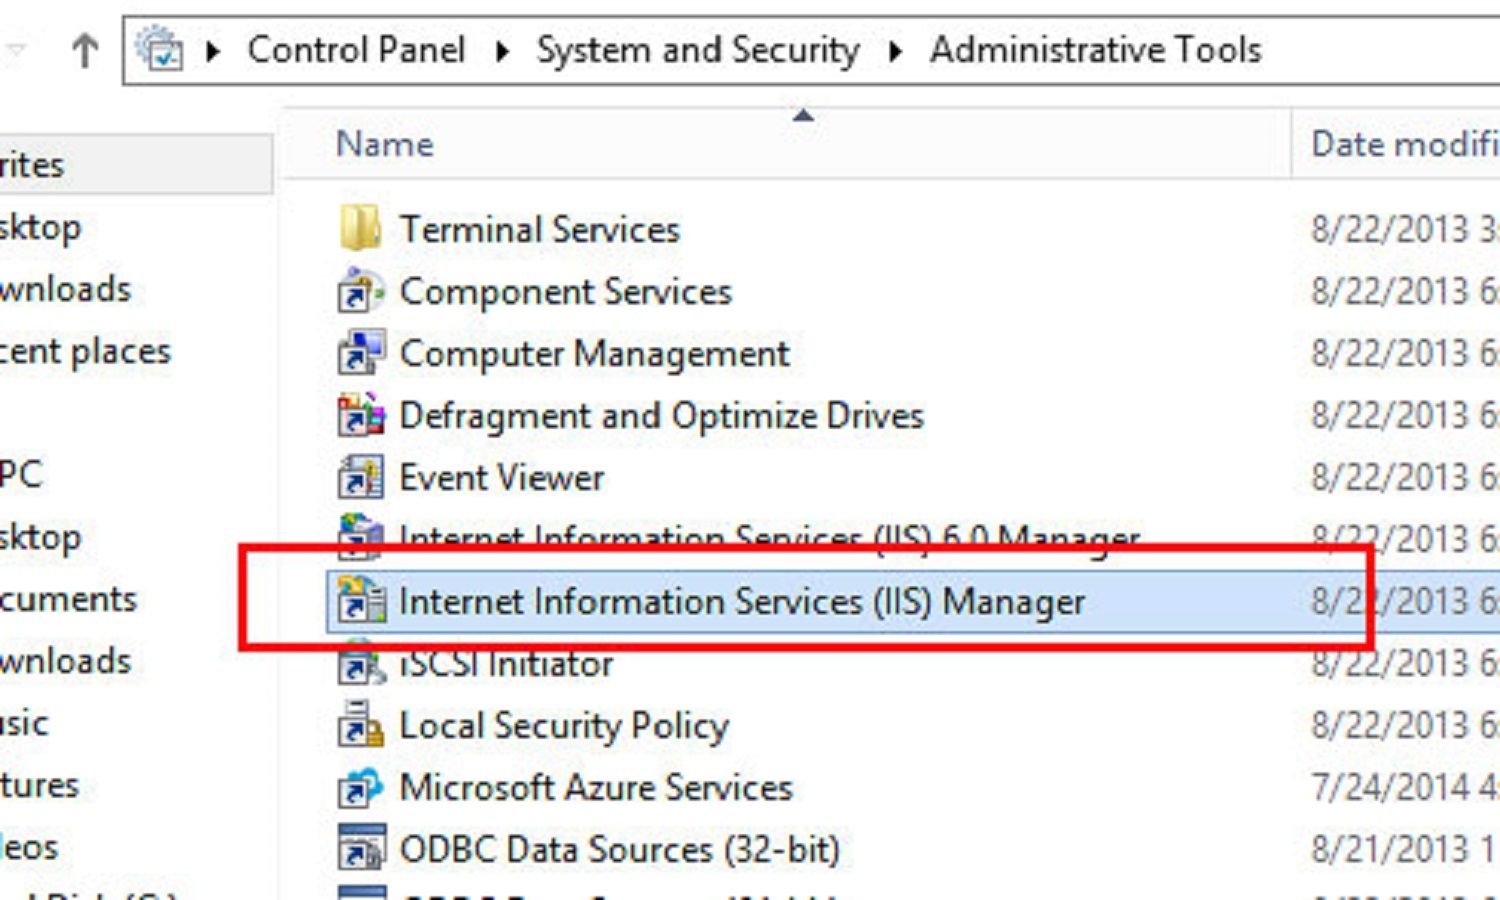Image resolution: width=1500 pixels, height=900 pixels.
Task: Expand the dropdown arrow after Control Panel
Action: tap(502, 51)
